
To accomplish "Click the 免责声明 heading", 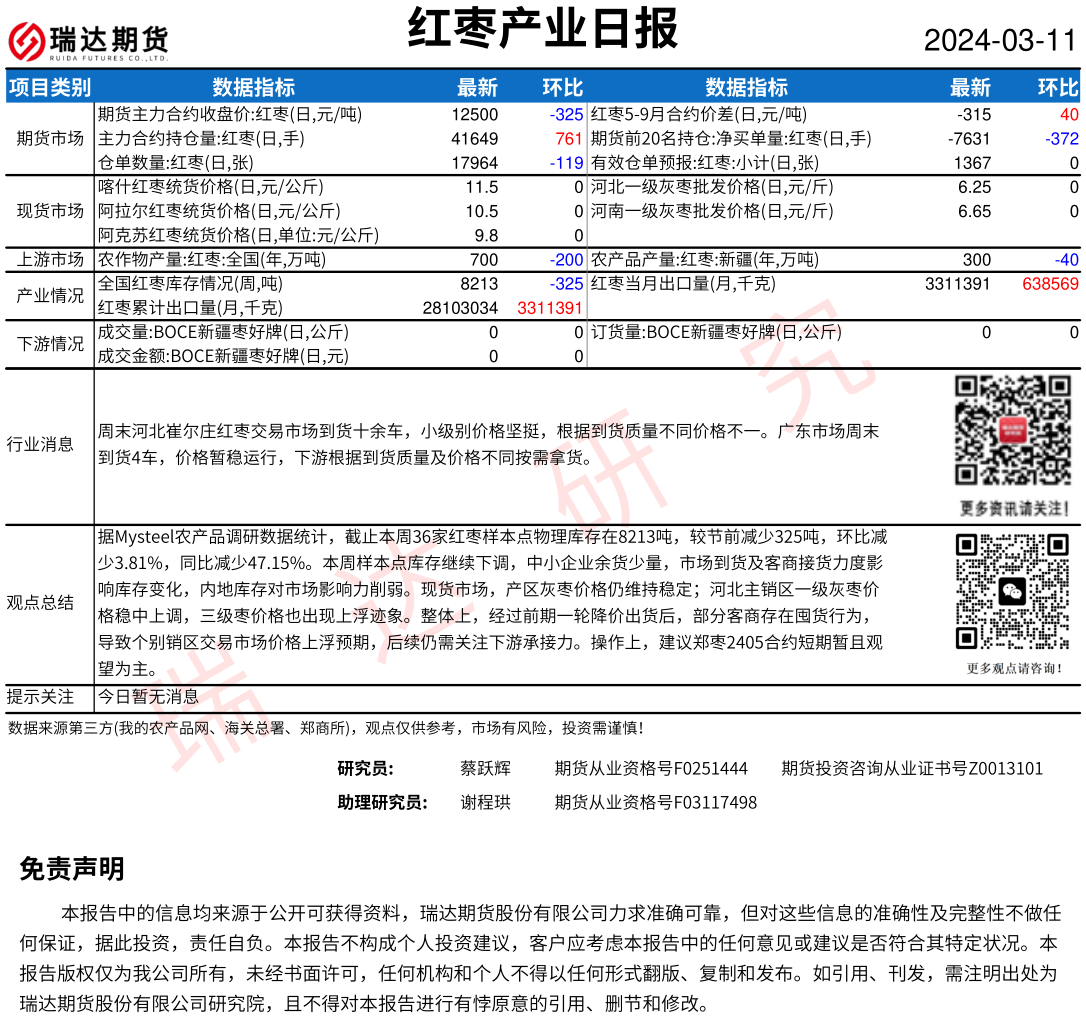I will (x=72, y=869).
